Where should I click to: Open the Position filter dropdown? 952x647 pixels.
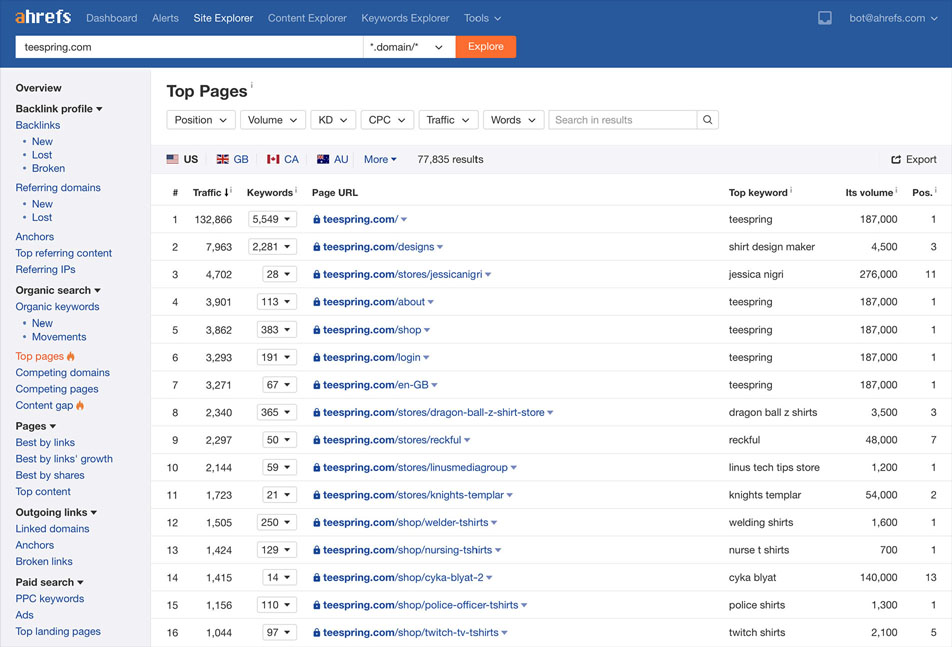(200, 119)
